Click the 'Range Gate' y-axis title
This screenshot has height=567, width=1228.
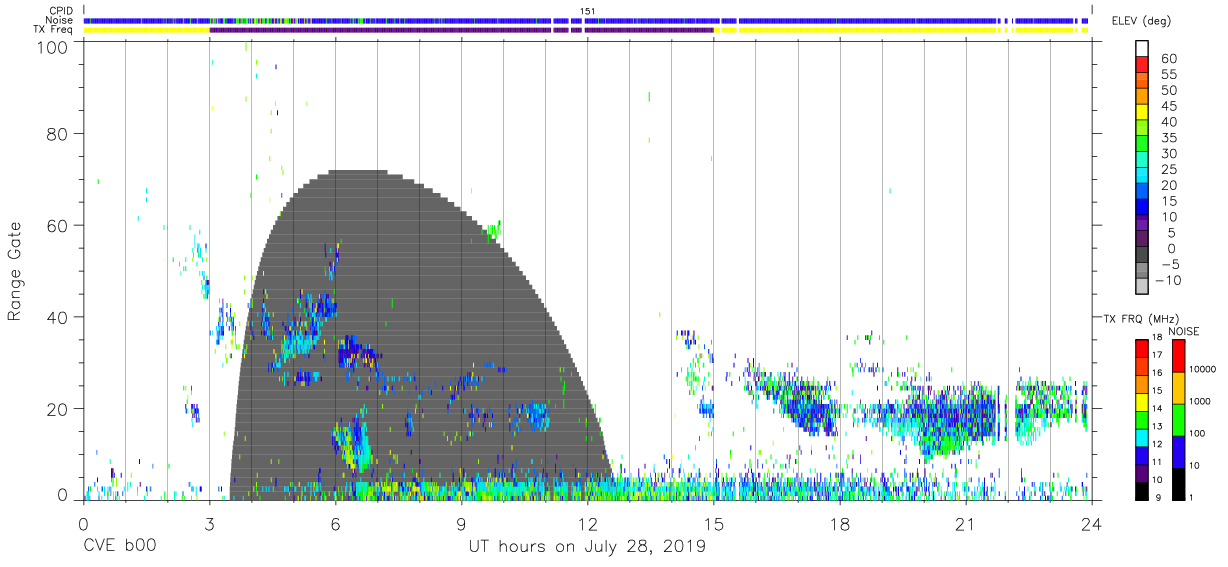15,272
